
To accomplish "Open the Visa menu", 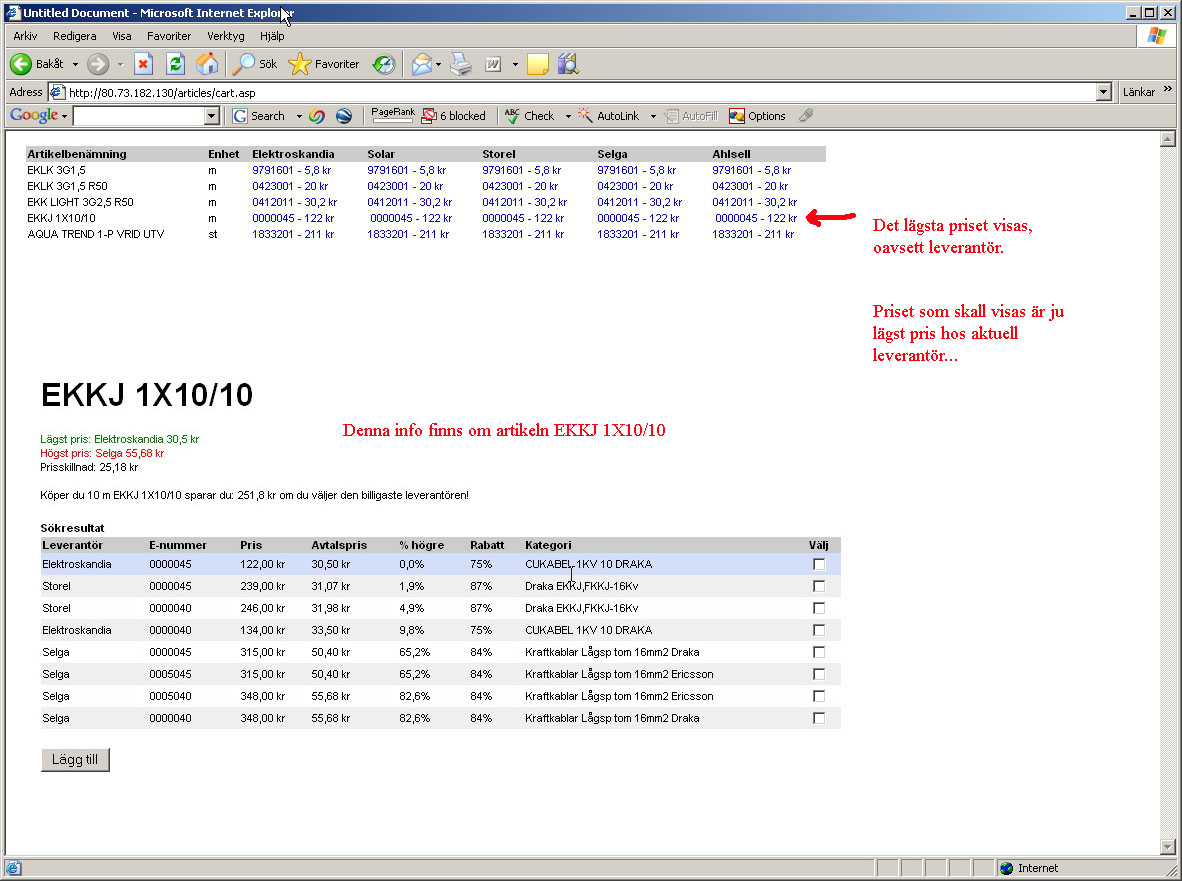I will coord(121,36).
